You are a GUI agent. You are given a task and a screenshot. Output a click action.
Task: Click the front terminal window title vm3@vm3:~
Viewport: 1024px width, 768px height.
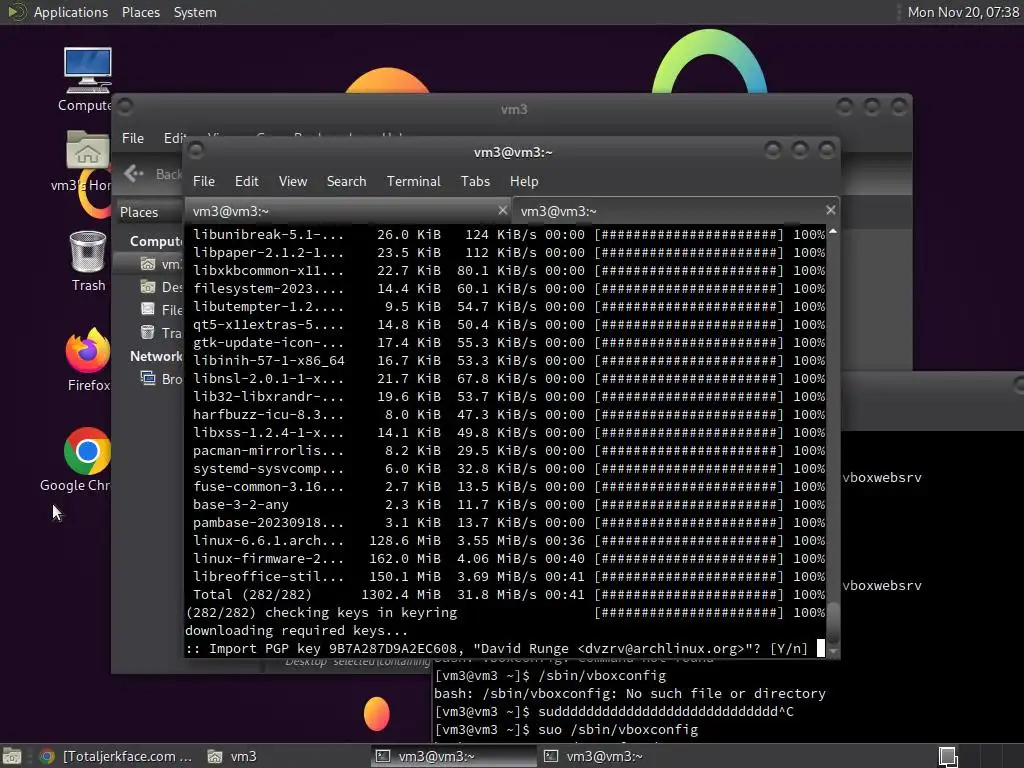[x=513, y=152]
